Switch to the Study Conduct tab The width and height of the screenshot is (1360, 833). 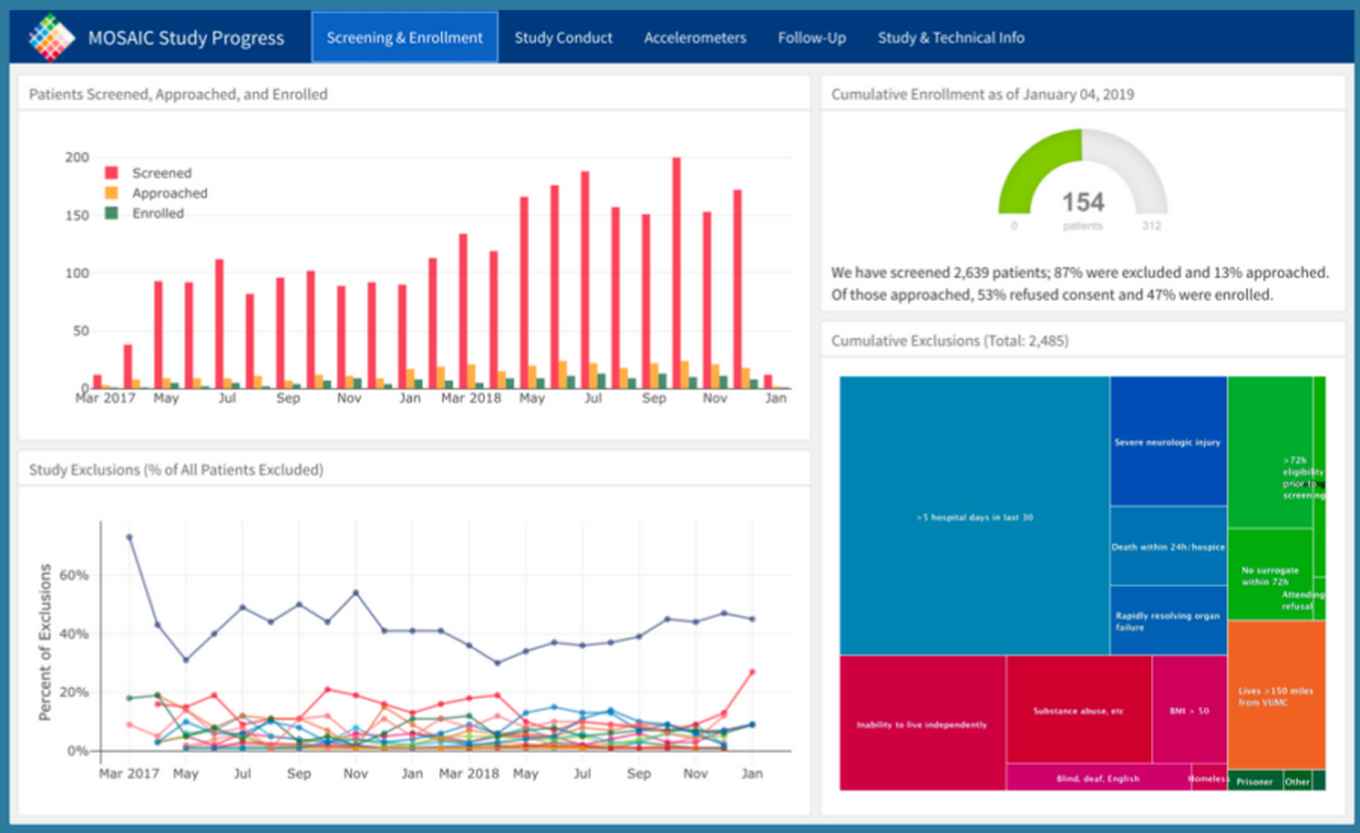pos(563,37)
